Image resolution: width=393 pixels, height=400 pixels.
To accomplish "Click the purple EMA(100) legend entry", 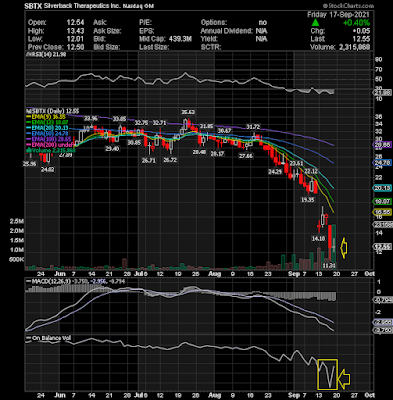I will coord(49,139).
